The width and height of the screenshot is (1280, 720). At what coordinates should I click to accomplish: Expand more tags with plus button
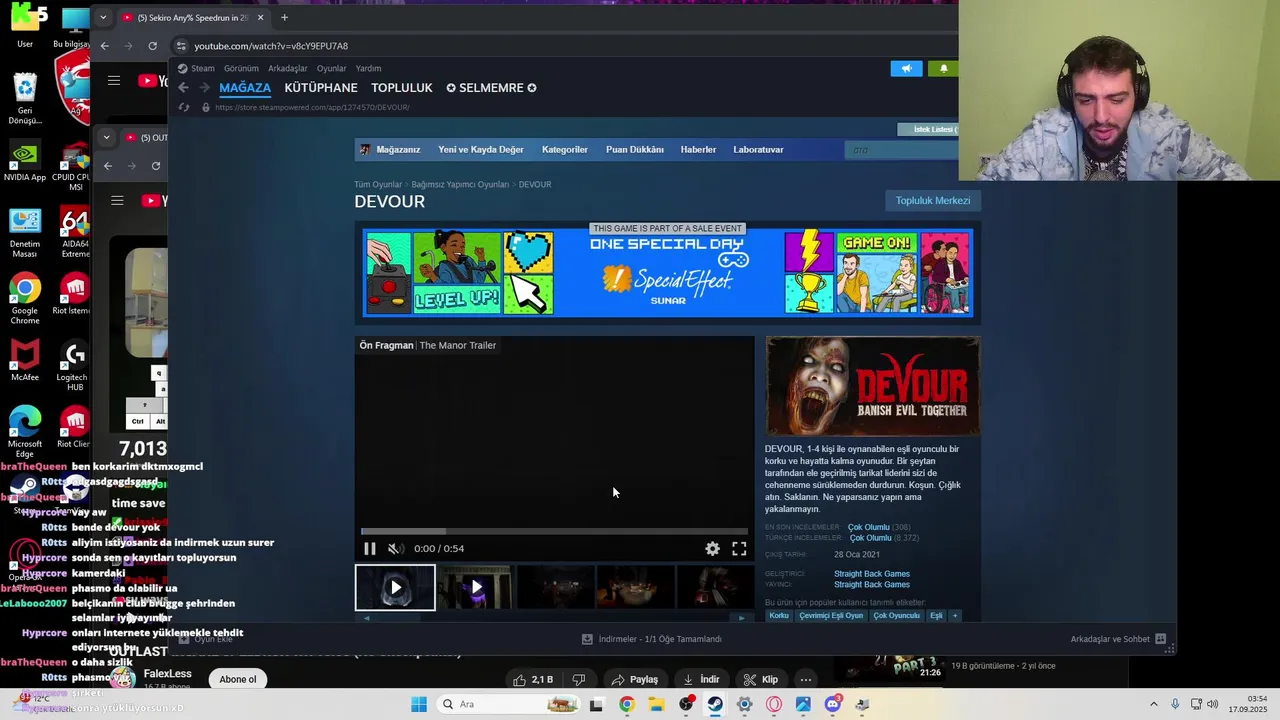point(955,616)
